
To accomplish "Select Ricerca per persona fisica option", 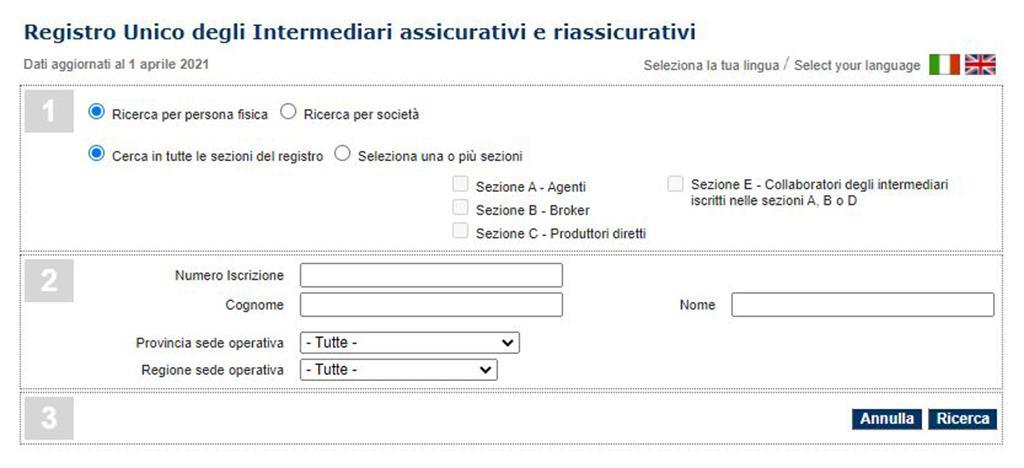I will pos(96,112).
